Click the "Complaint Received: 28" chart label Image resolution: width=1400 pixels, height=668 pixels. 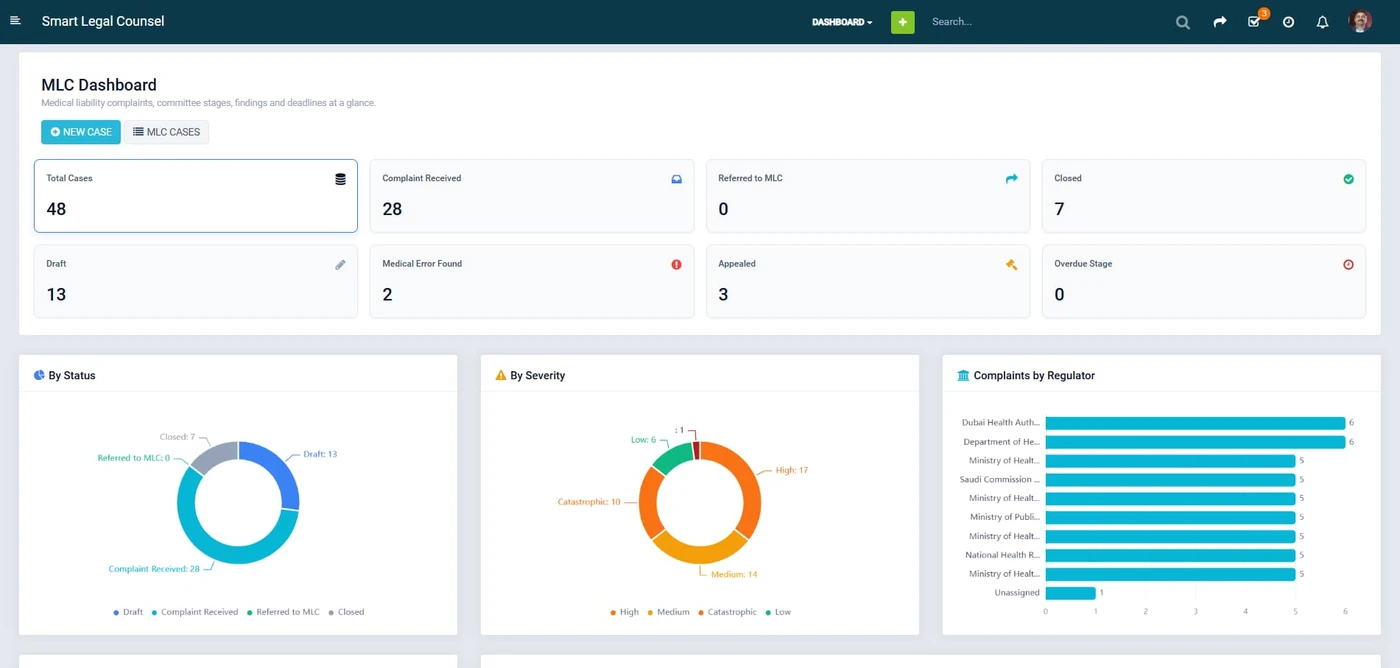(x=154, y=569)
